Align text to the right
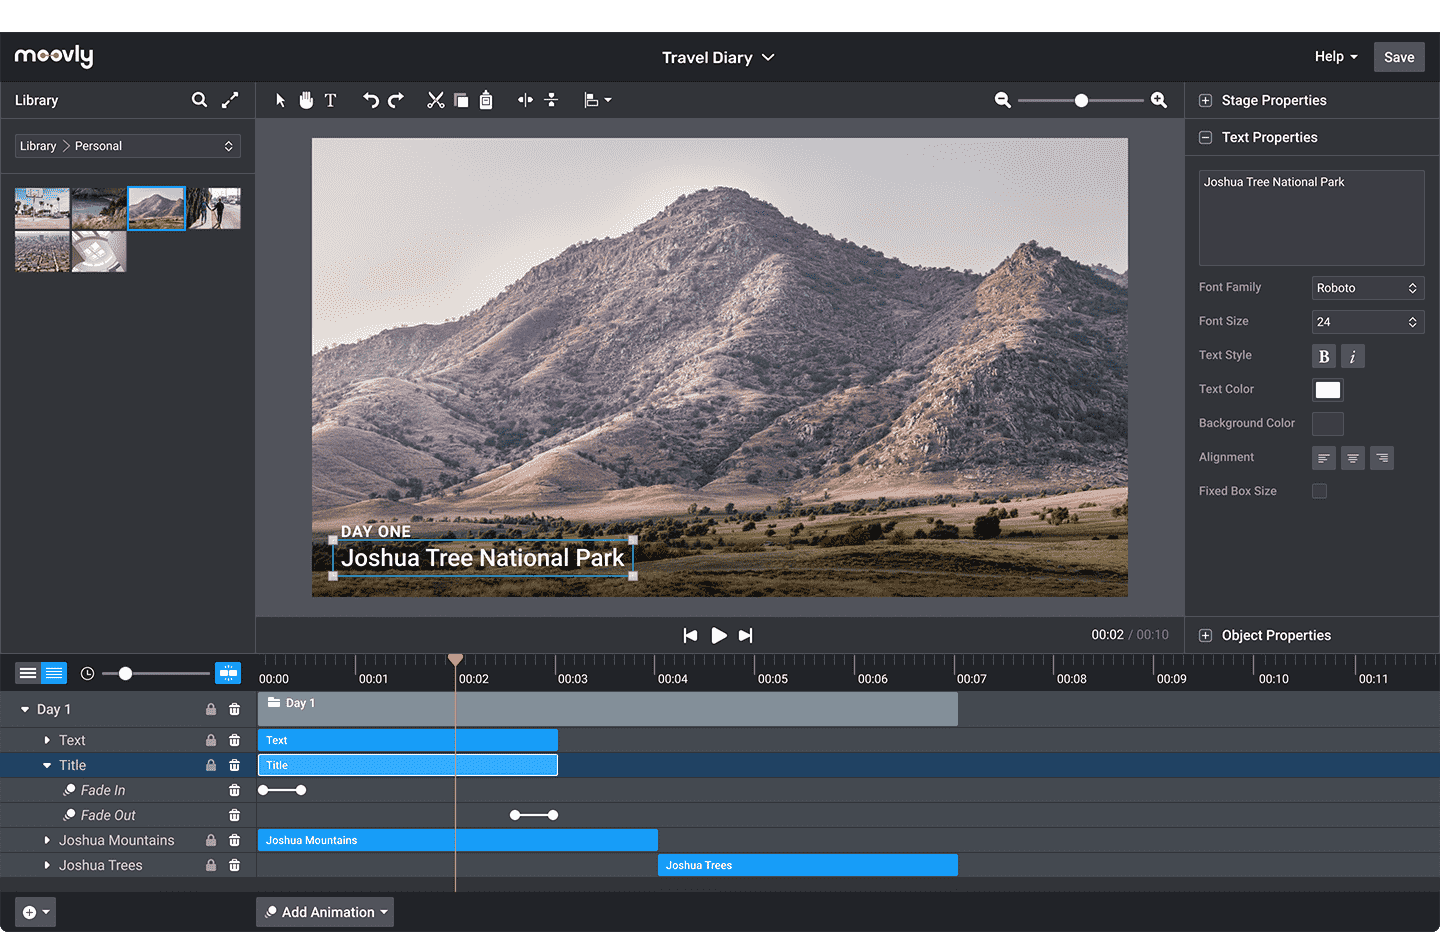Screen dimensions: 1440x932 [1382, 458]
